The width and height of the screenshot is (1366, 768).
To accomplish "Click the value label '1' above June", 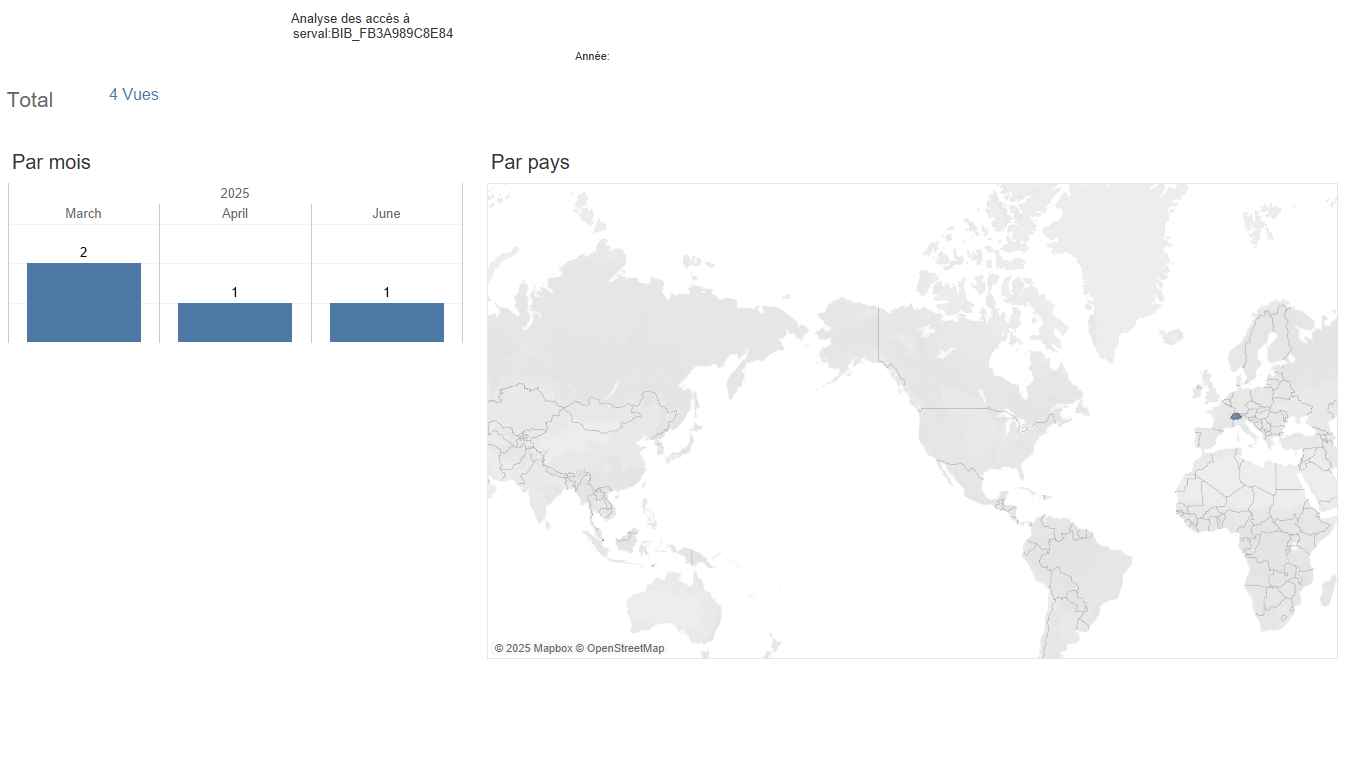I will click(386, 292).
